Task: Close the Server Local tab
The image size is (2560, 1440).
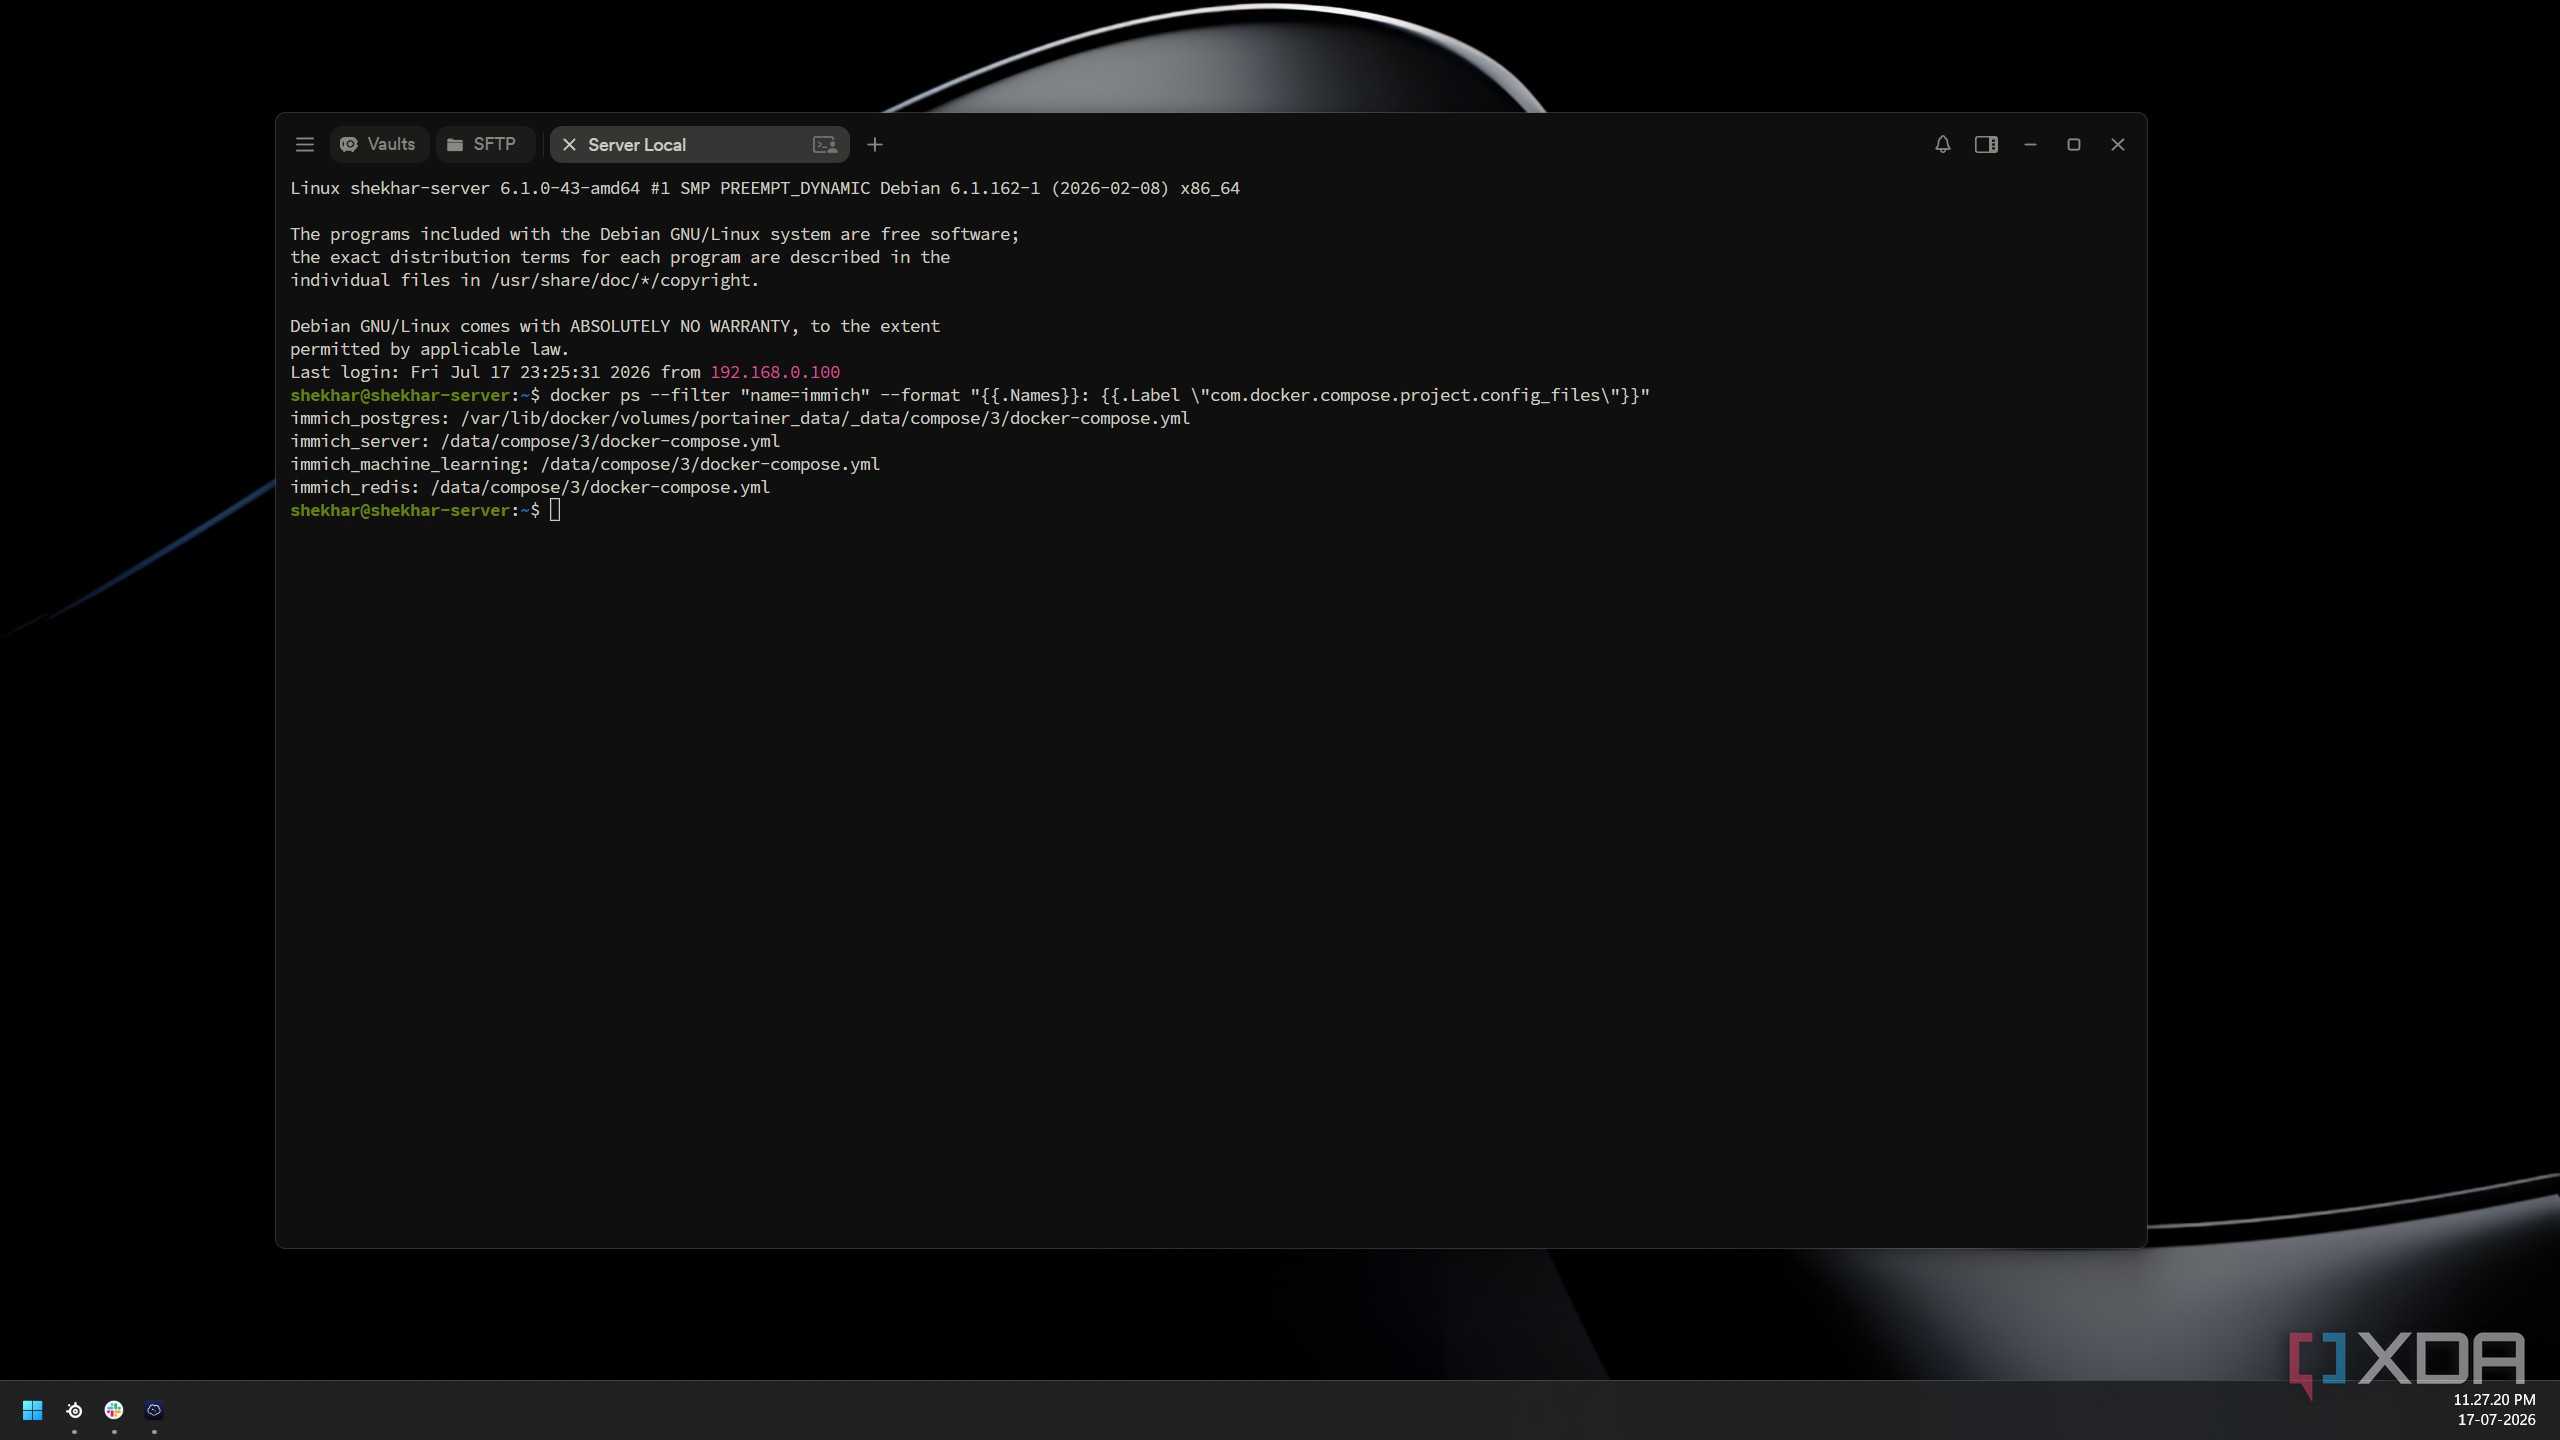Action: (569, 145)
